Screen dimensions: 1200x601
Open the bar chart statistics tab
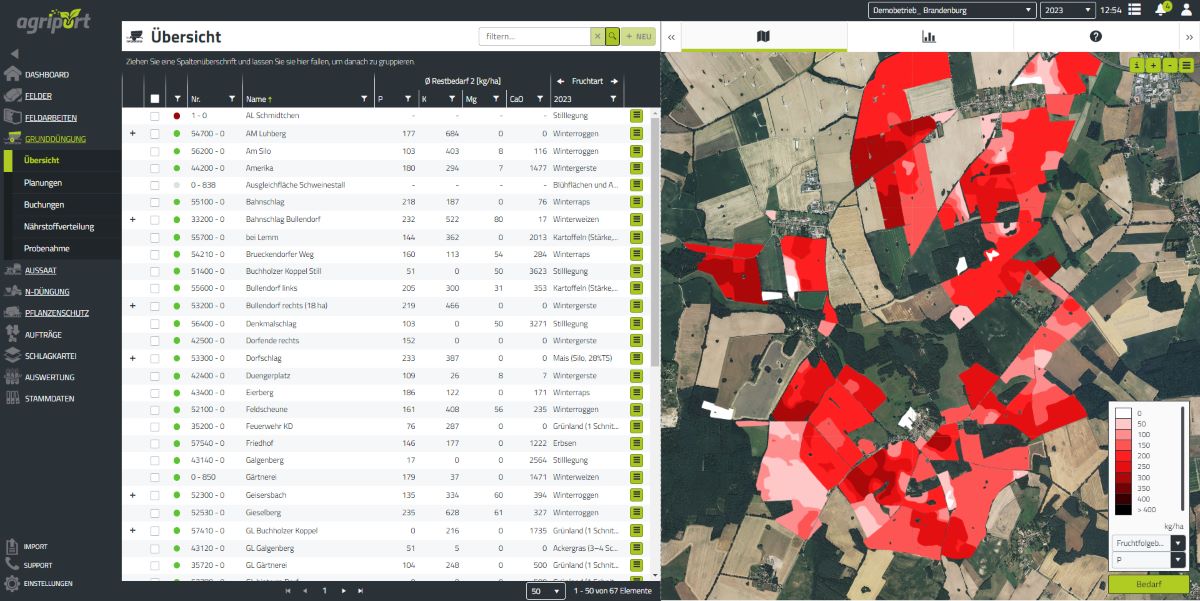click(x=929, y=37)
